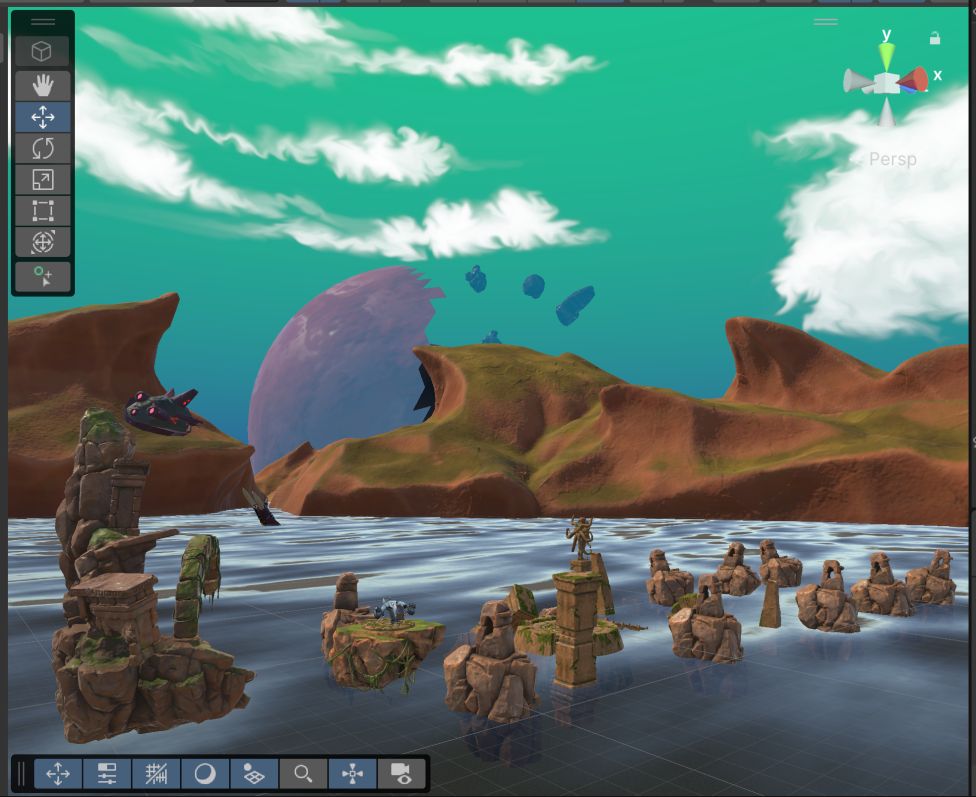The height and width of the screenshot is (797, 976).
Task: Toggle scene lighting with the moon icon
Action: click(204, 773)
